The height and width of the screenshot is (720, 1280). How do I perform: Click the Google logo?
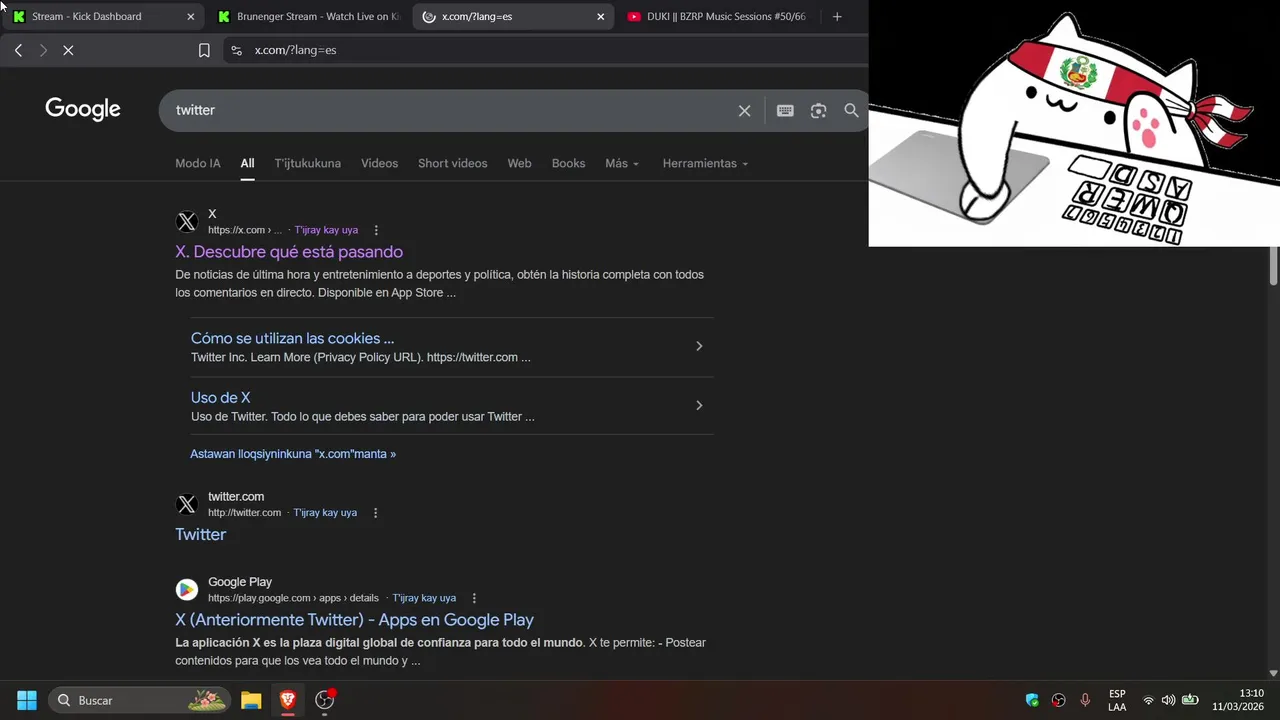pyautogui.click(x=83, y=110)
